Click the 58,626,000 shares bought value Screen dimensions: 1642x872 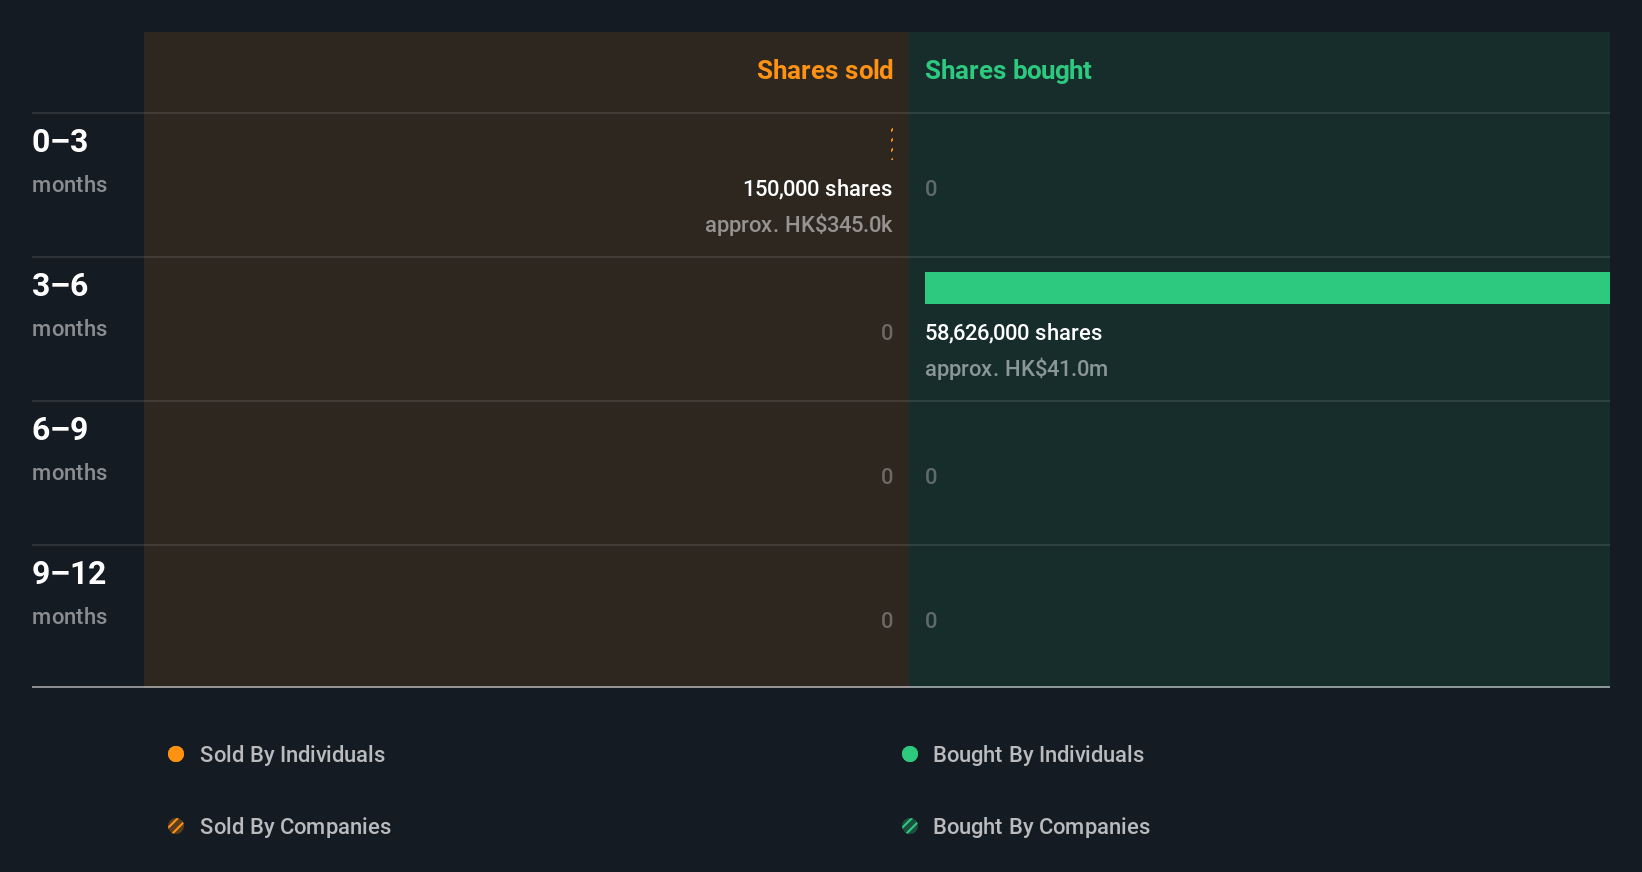1013,333
